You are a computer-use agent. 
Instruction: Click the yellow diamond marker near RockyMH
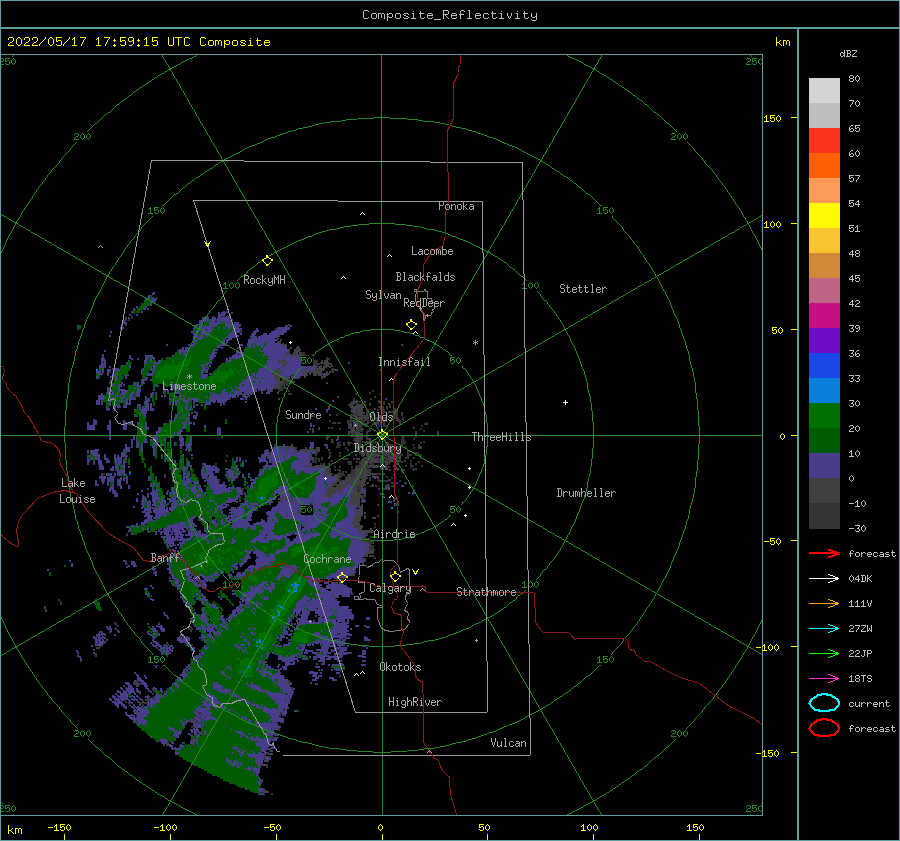point(267,261)
